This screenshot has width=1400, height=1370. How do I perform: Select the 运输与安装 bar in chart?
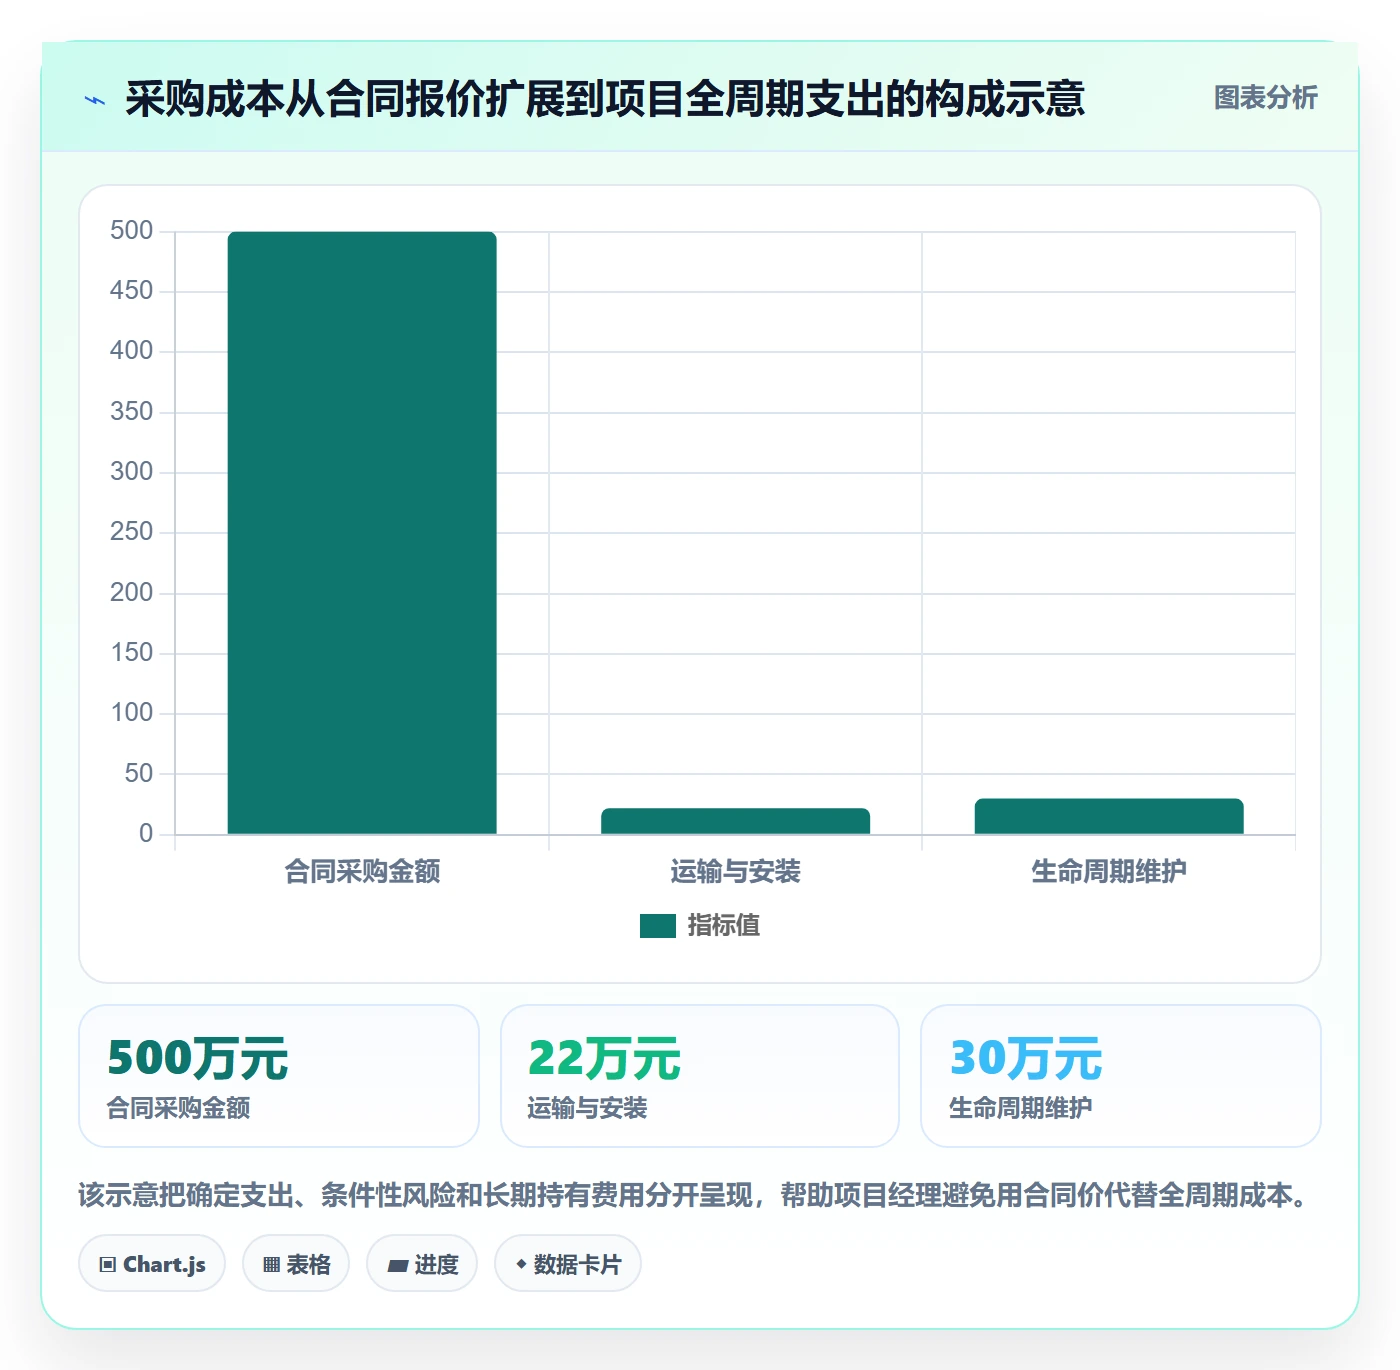pyautogui.click(x=735, y=821)
